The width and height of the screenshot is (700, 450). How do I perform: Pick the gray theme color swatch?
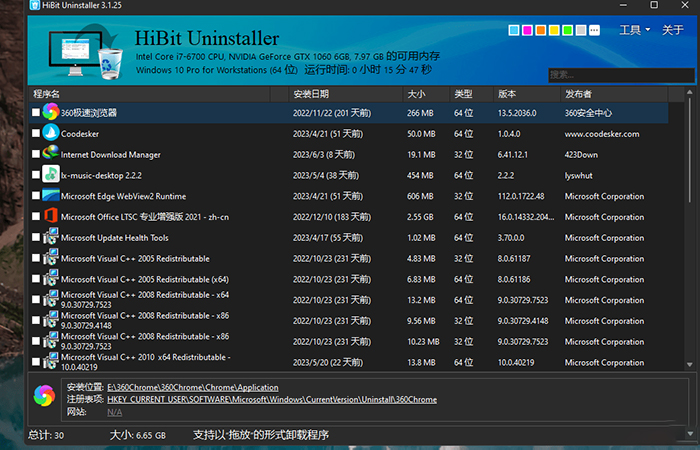coord(581,30)
